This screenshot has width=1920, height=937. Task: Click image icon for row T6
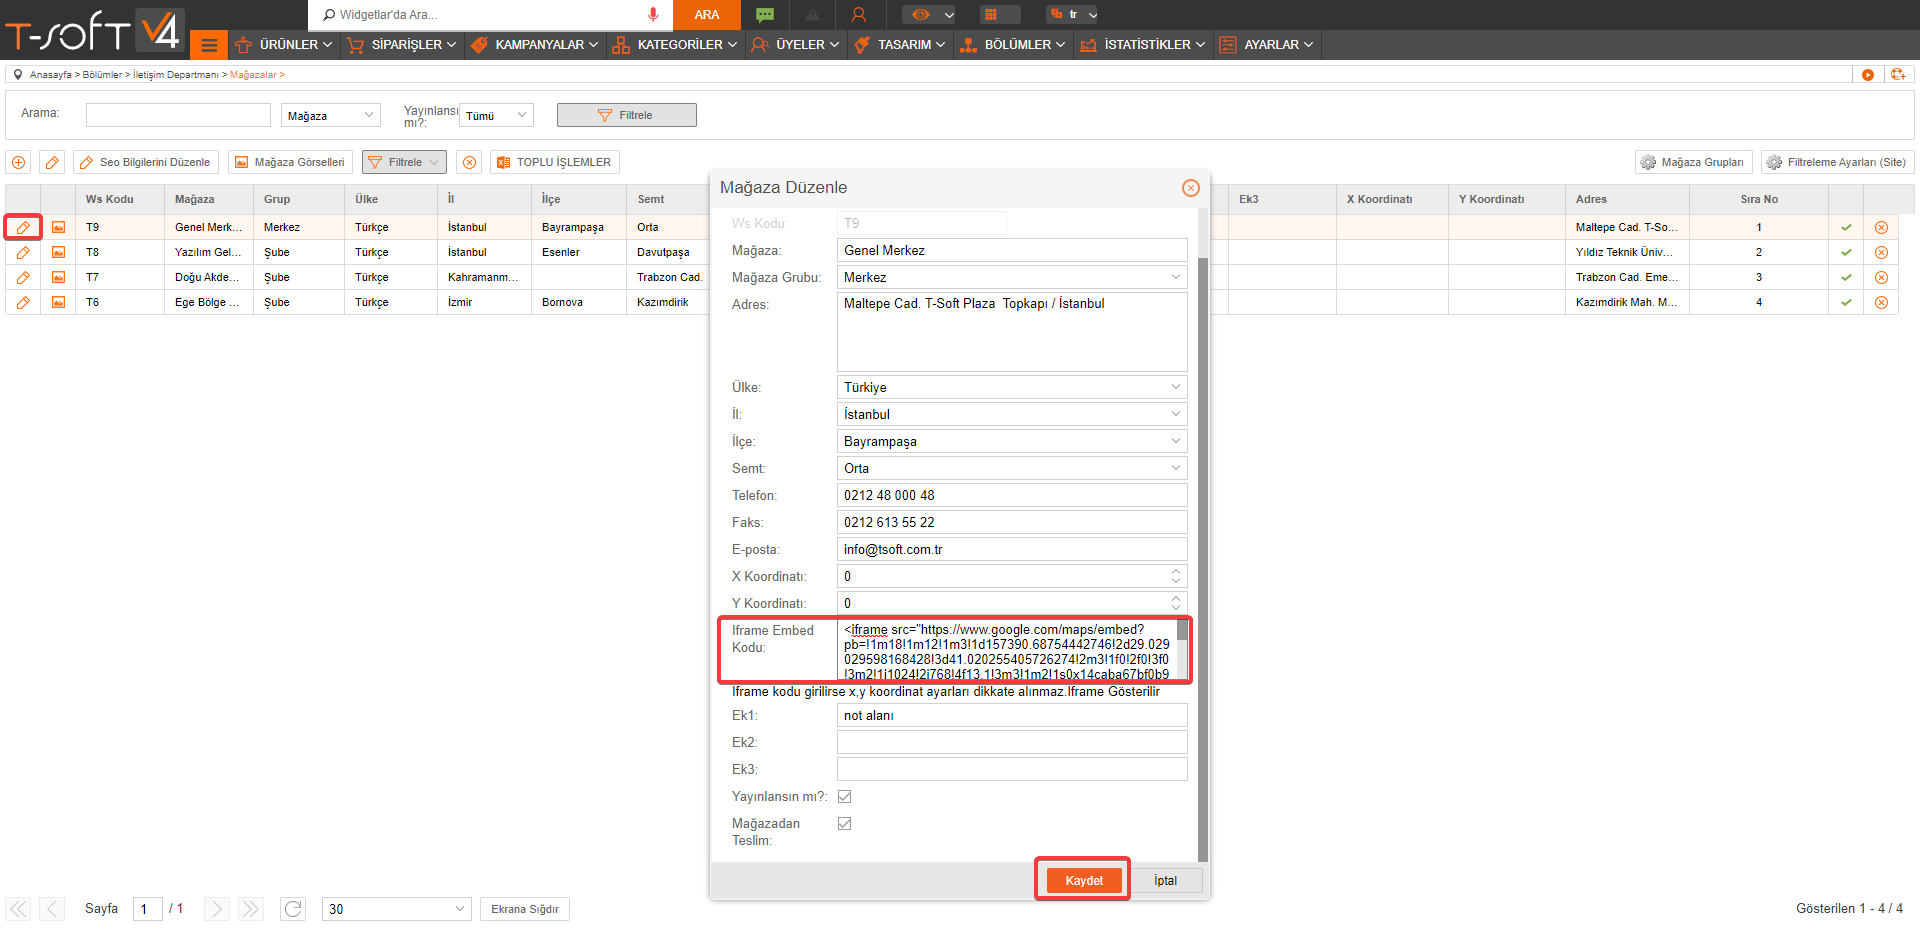point(58,302)
